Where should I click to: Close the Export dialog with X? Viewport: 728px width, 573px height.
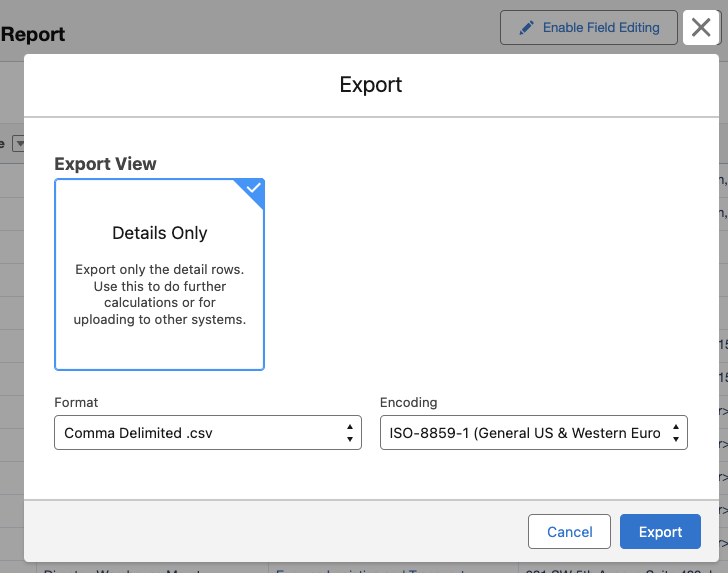pos(701,27)
